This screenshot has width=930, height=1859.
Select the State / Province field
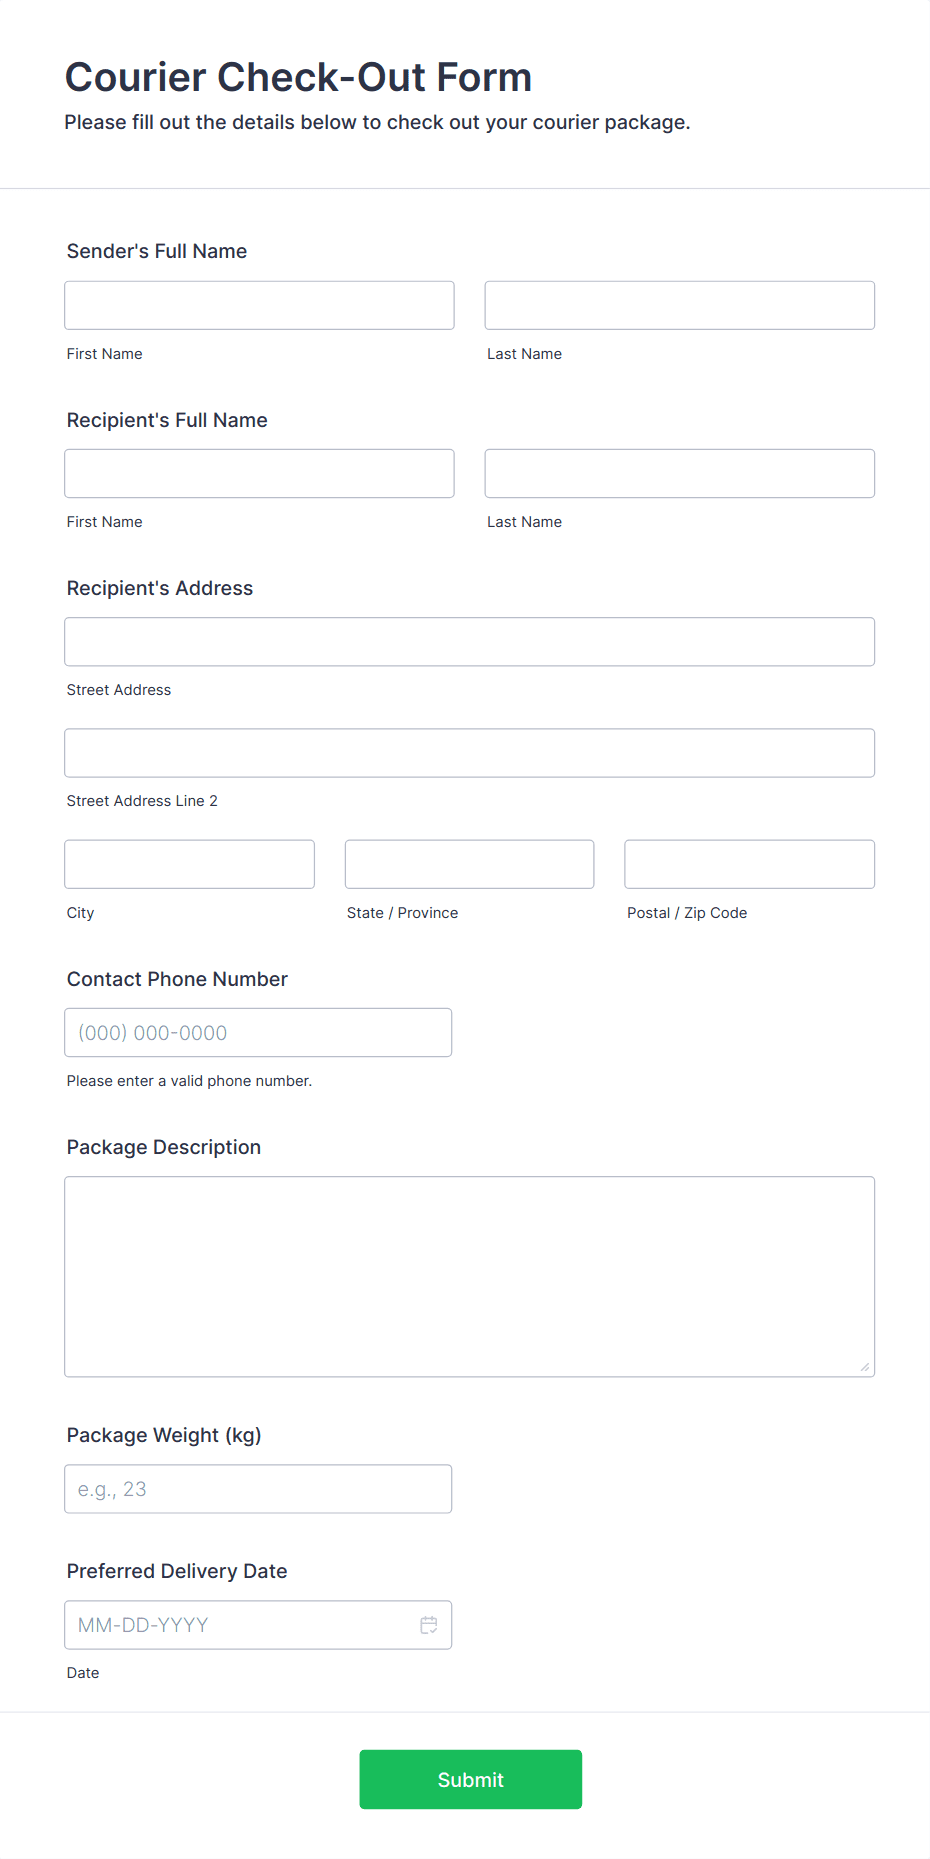click(469, 863)
